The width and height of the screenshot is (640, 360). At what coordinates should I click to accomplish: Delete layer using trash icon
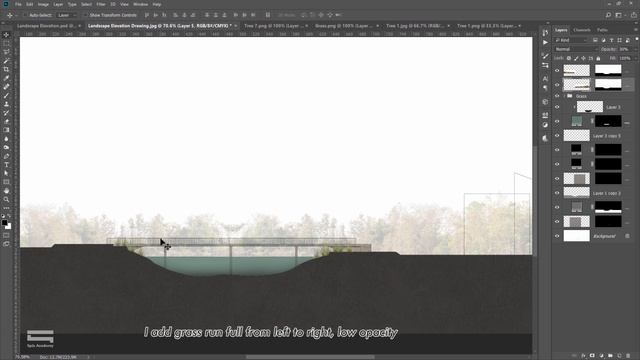coord(628,356)
